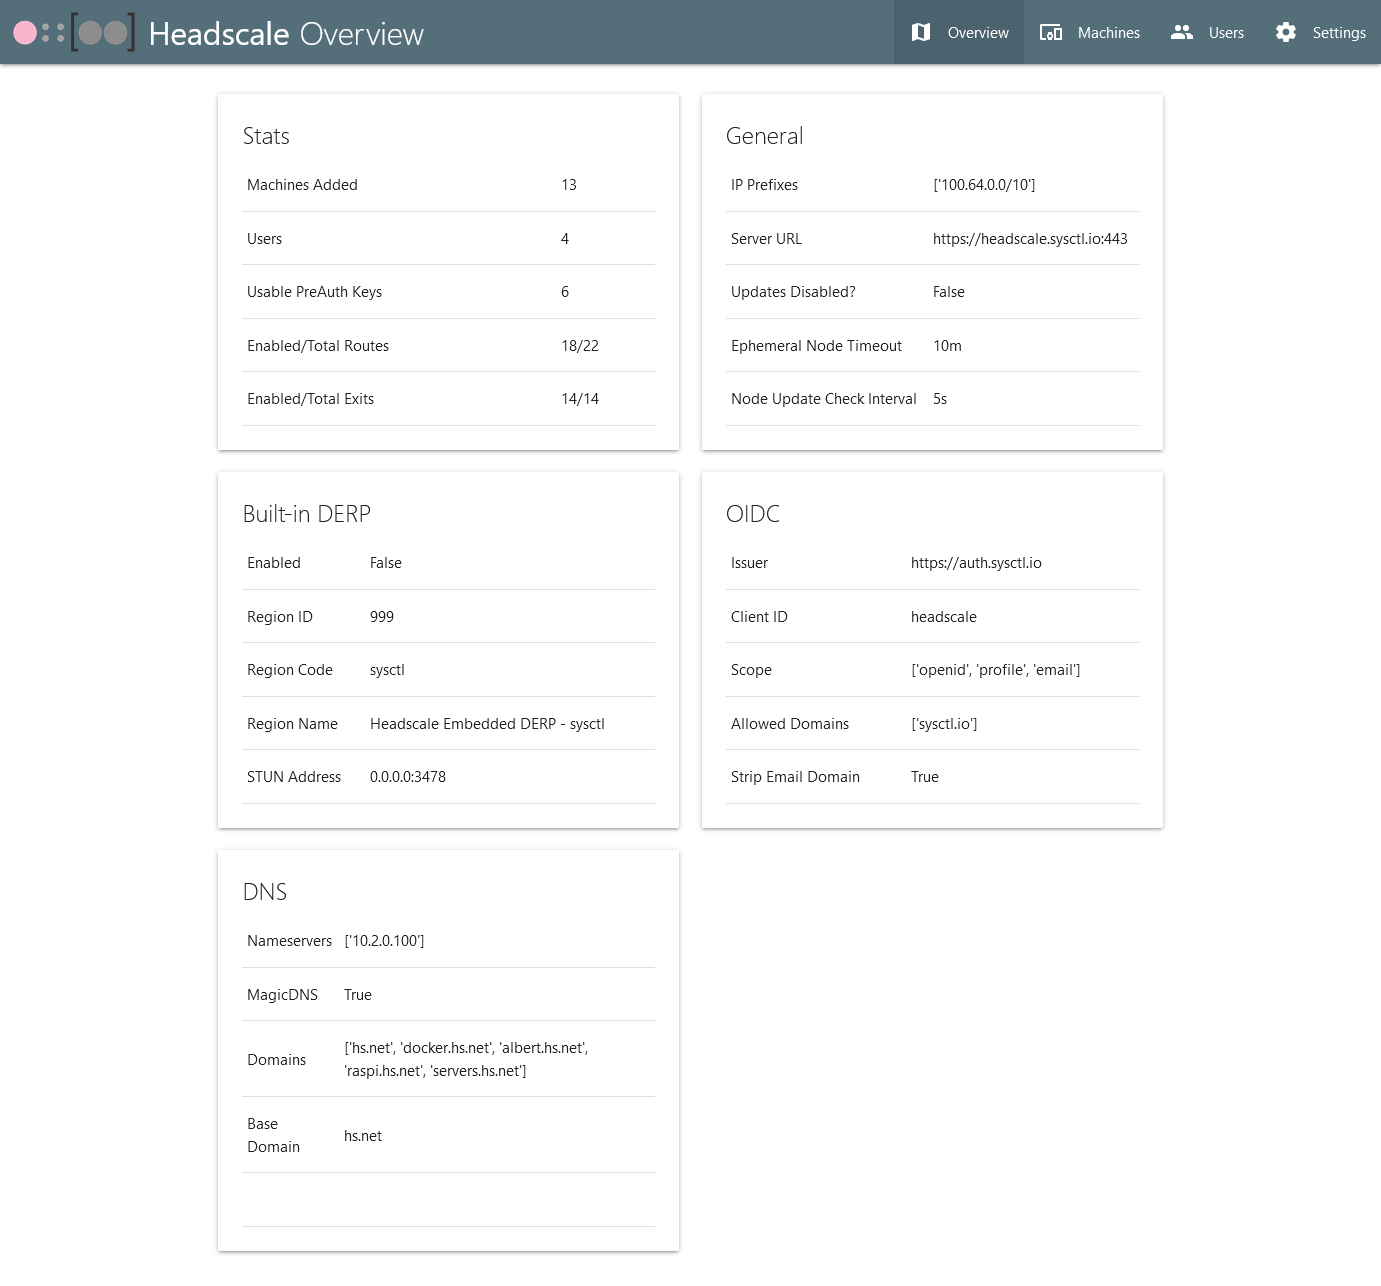This screenshot has width=1381, height=1286.
Task: Select the Enabled/Total Routes value 18/22
Action: (579, 346)
